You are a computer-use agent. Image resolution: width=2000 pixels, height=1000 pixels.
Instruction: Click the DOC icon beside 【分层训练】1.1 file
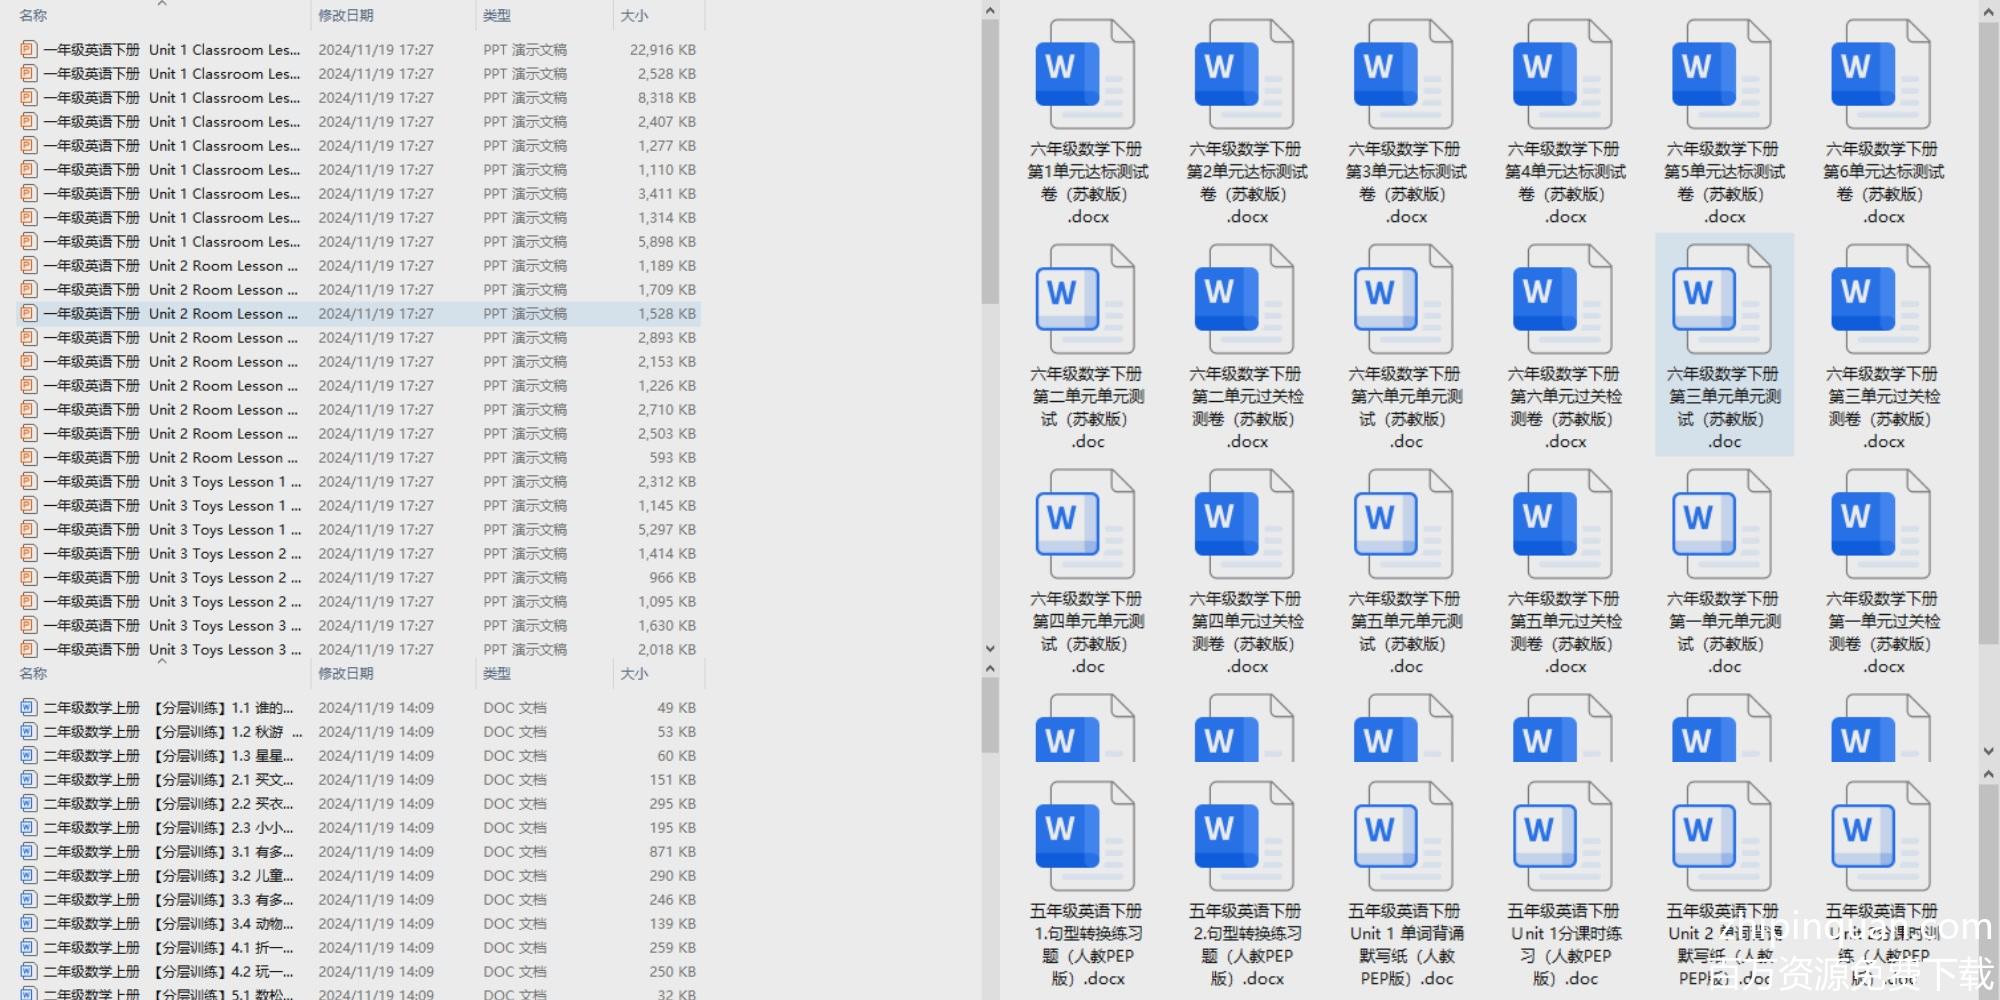[28, 708]
